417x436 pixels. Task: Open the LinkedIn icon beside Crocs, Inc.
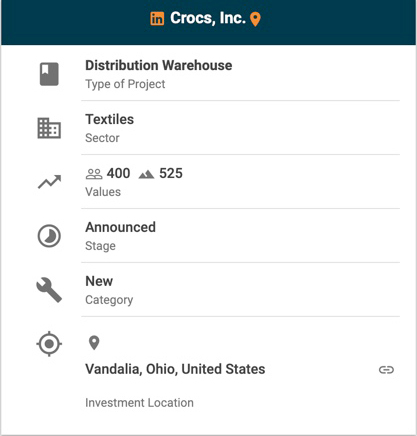click(157, 19)
